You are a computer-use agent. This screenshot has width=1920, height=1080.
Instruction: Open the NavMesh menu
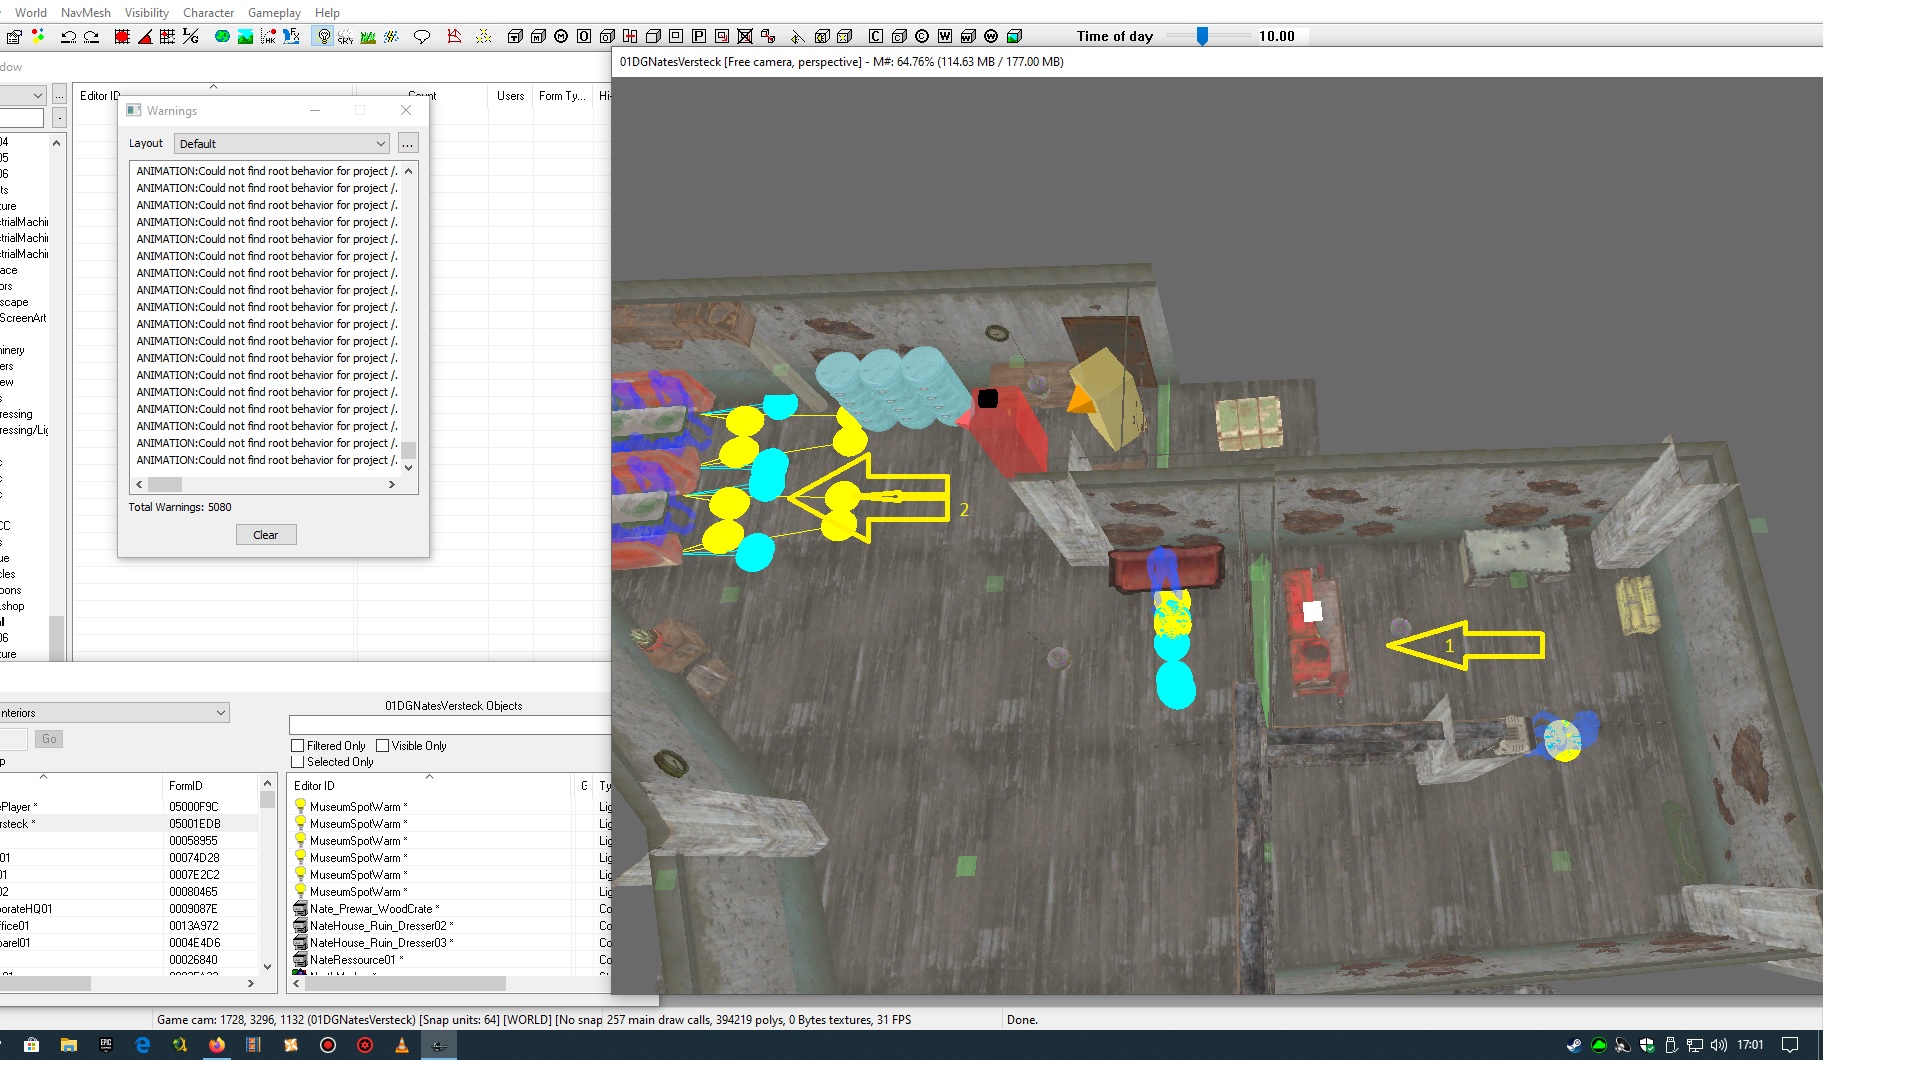(x=85, y=13)
